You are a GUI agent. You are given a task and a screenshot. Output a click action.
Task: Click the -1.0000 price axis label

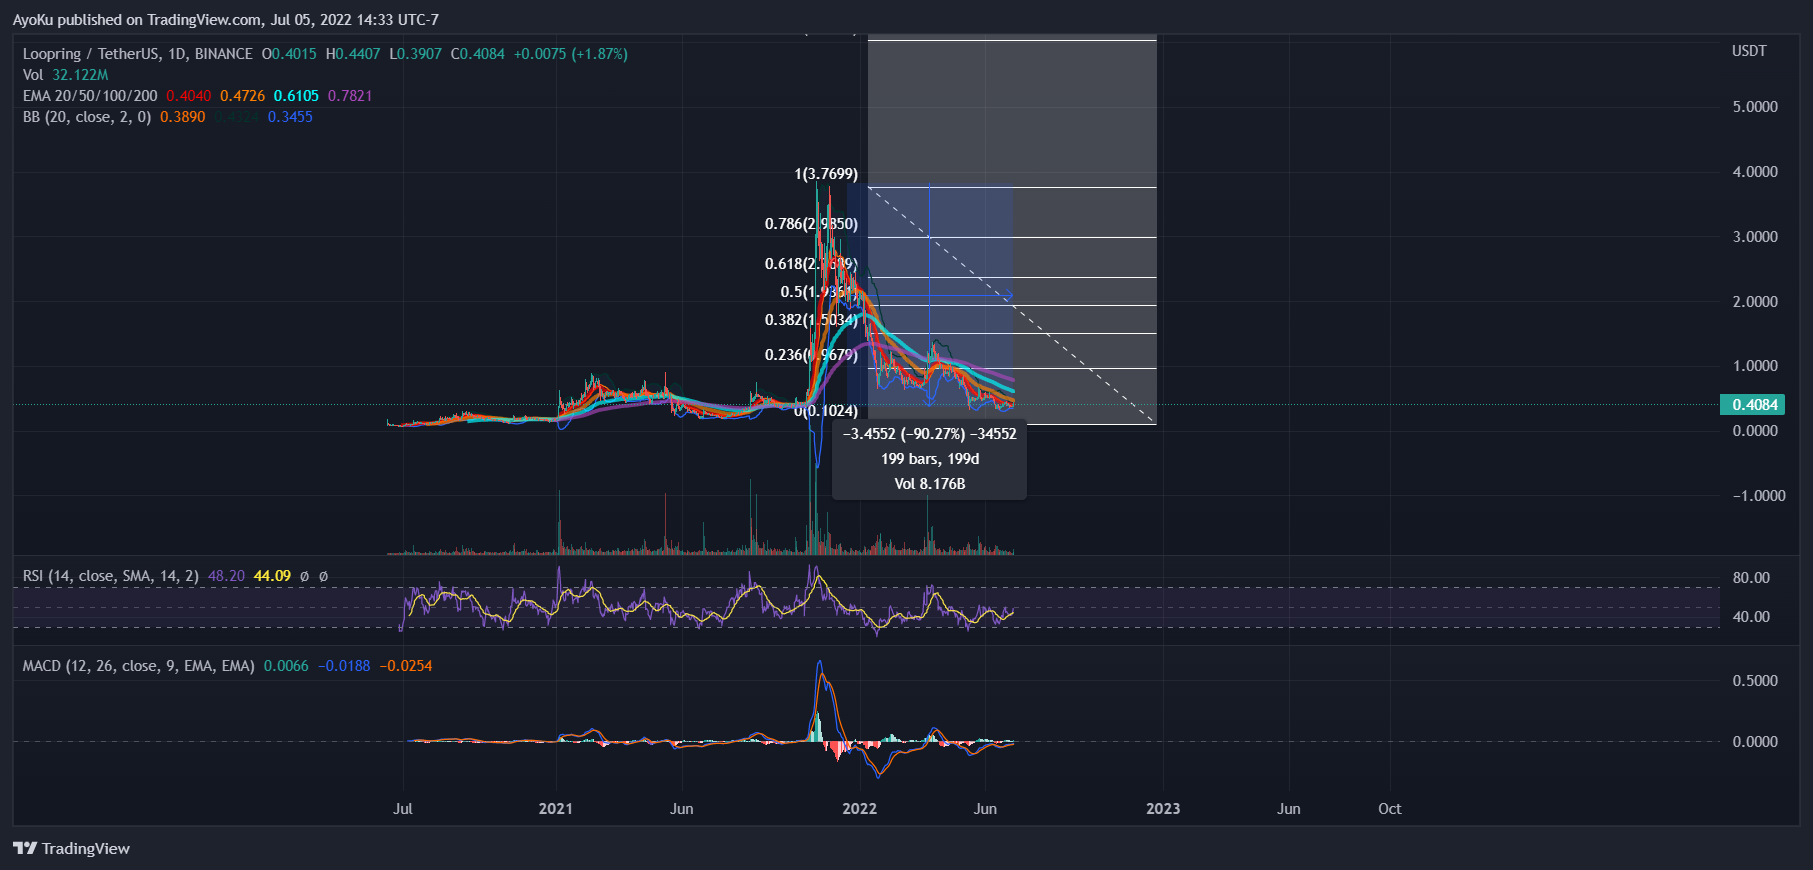click(x=1759, y=496)
